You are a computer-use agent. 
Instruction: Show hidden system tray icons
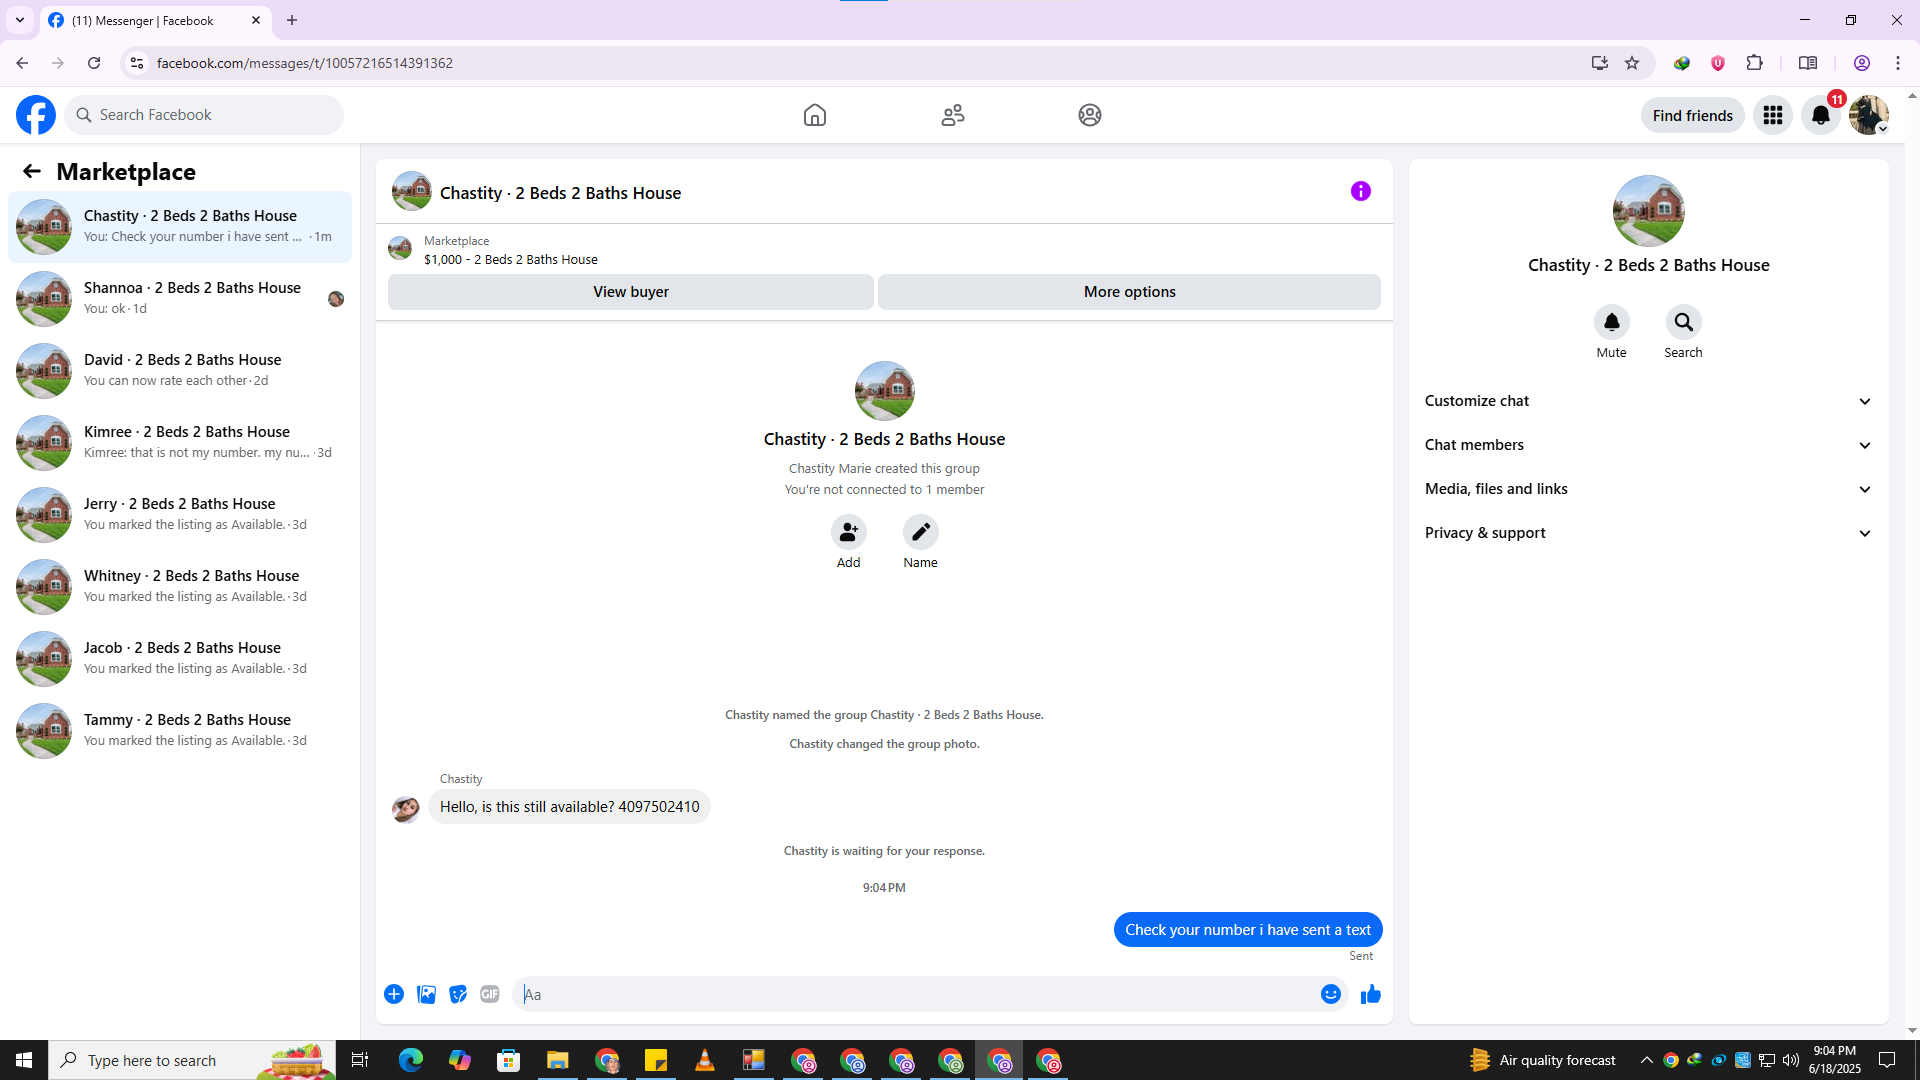(1647, 1060)
